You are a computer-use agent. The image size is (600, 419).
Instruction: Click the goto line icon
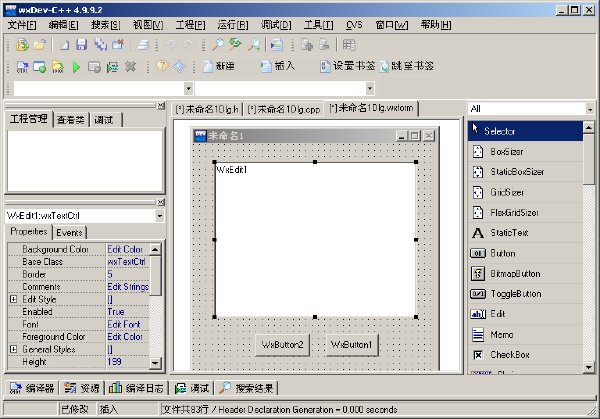(x=276, y=45)
